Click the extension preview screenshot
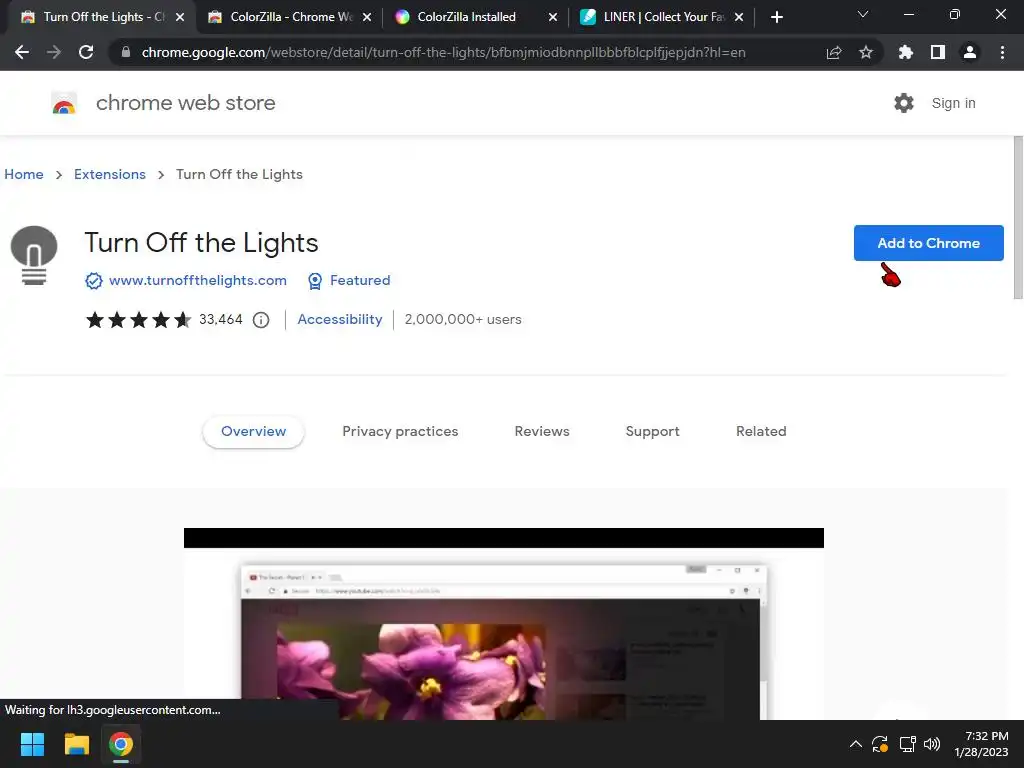This screenshot has width=1024, height=768. 504,624
